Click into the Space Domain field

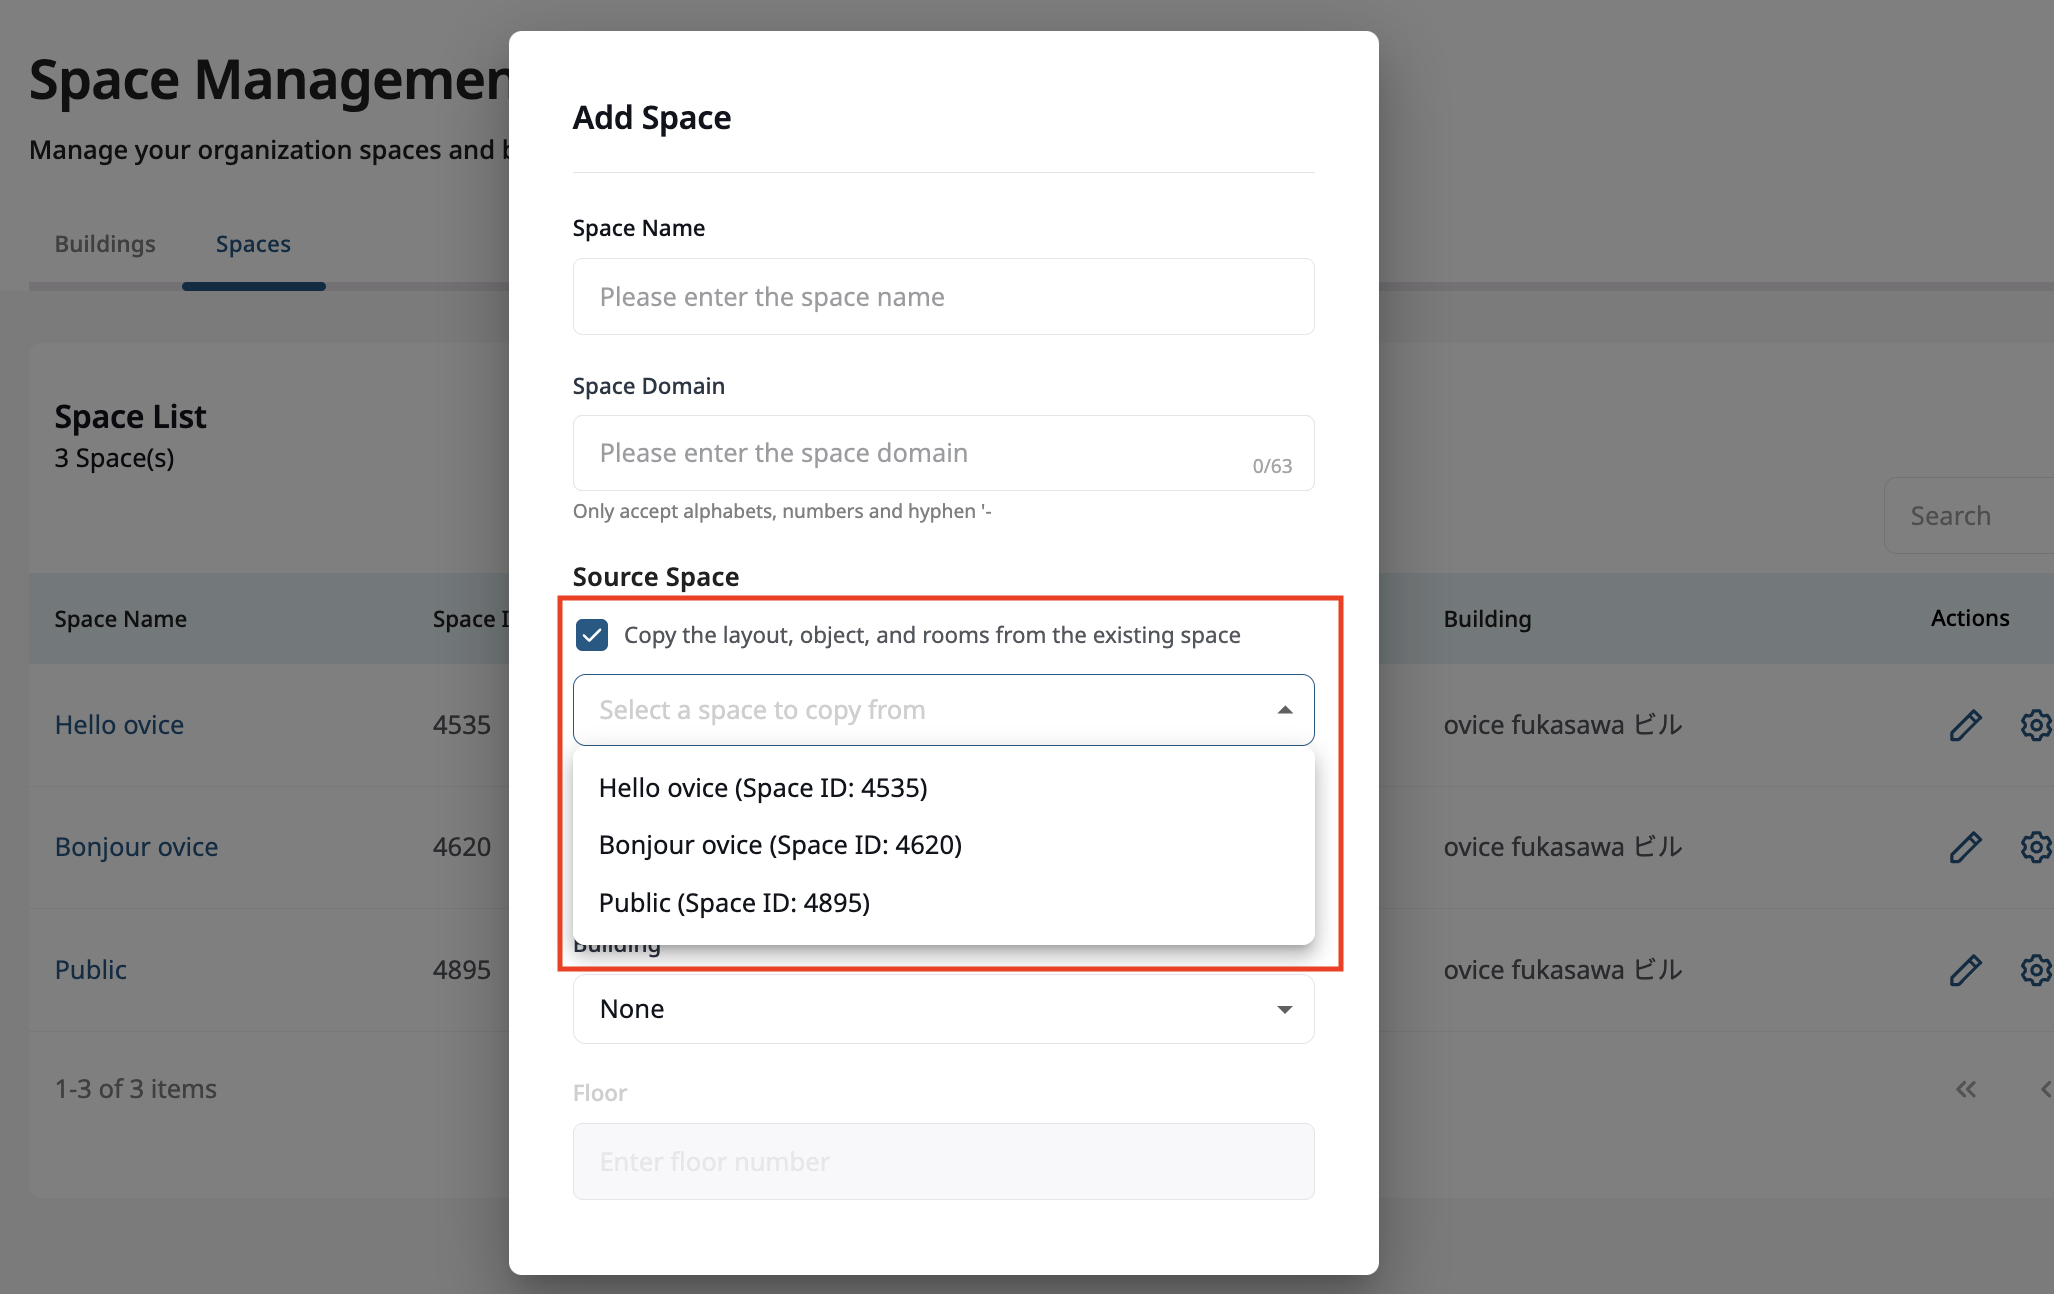pos(920,453)
